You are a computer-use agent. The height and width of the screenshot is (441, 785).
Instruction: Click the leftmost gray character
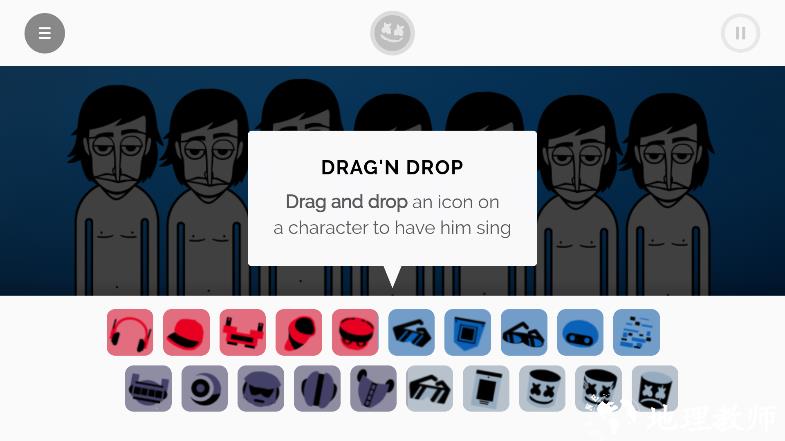[117, 193]
